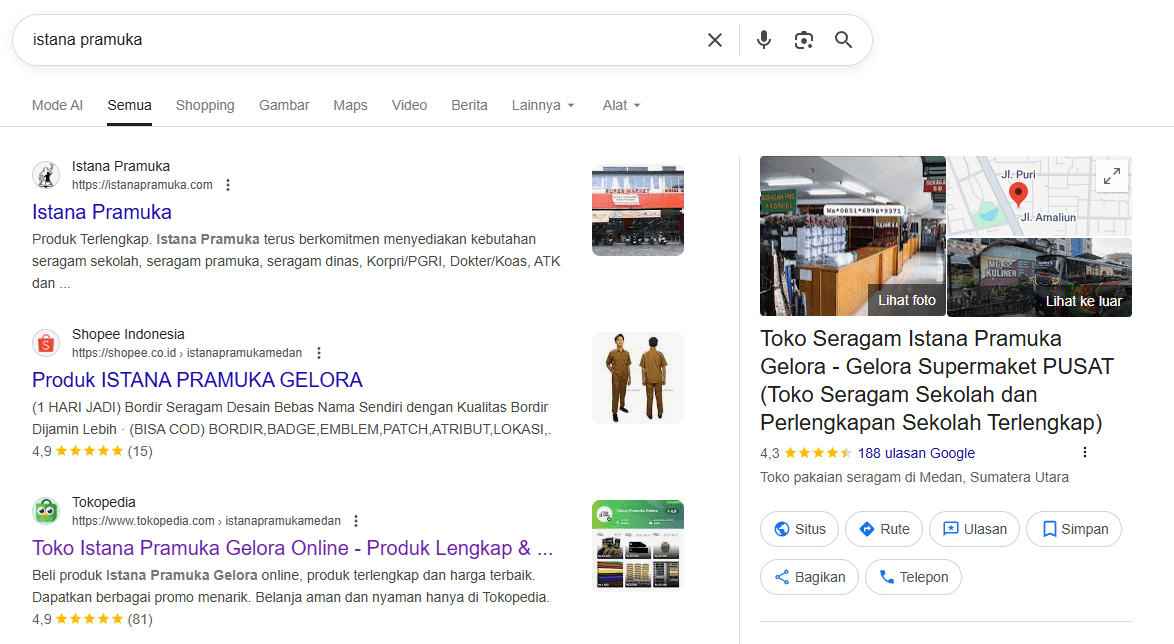The width and height of the screenshot is (1174, 644).
Task: Open the Istana Pramuka result title link
Action: click(x=102, y=212)
